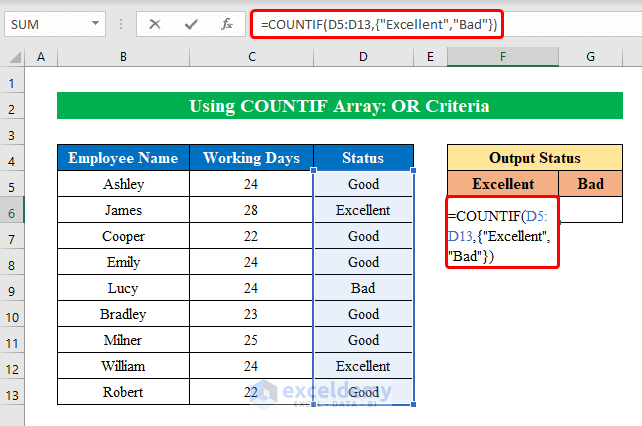Confirm the formula with checkmark icon
Viewport: 642px width, 426px height.
191,24
